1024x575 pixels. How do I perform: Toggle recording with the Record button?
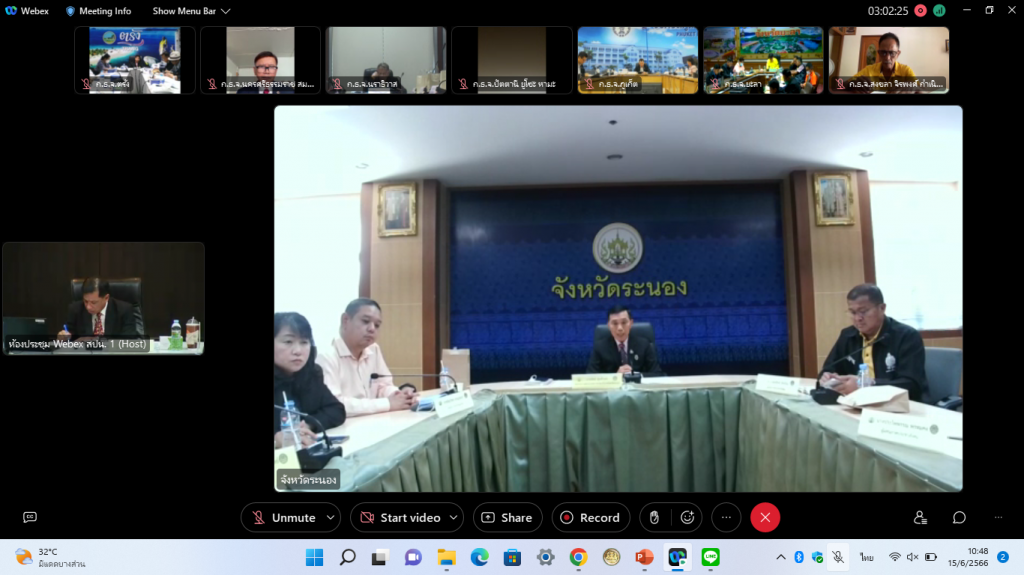[x=590, y=517]
